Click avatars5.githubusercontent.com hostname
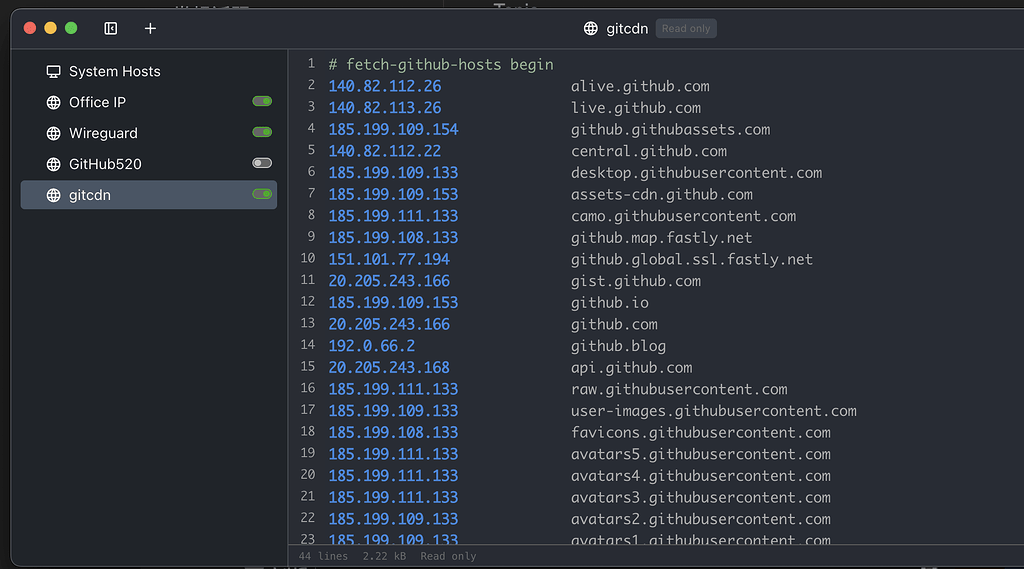1024x569 pixels. [x=701, y=454]
